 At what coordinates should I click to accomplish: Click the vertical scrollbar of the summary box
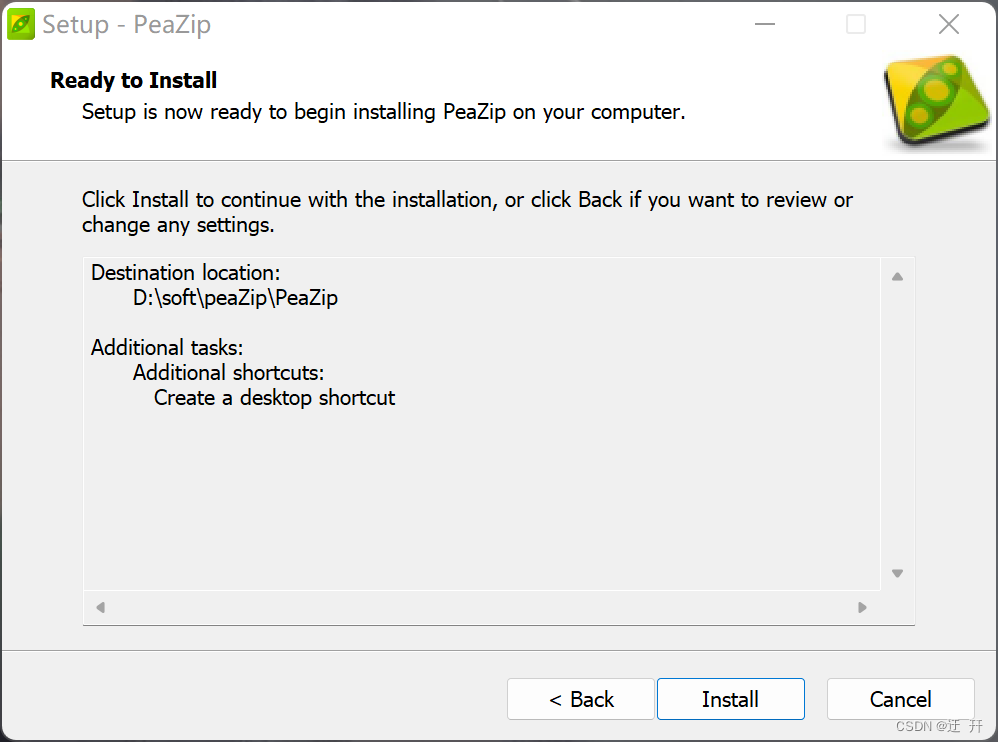(x=897, y=430)
